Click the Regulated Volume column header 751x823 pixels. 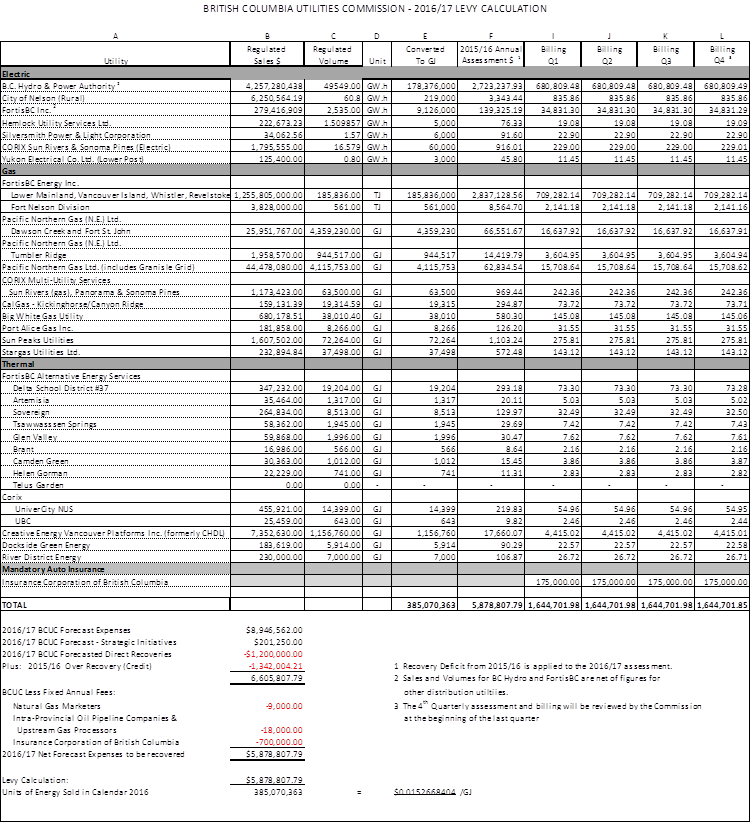tap(333, 55)
